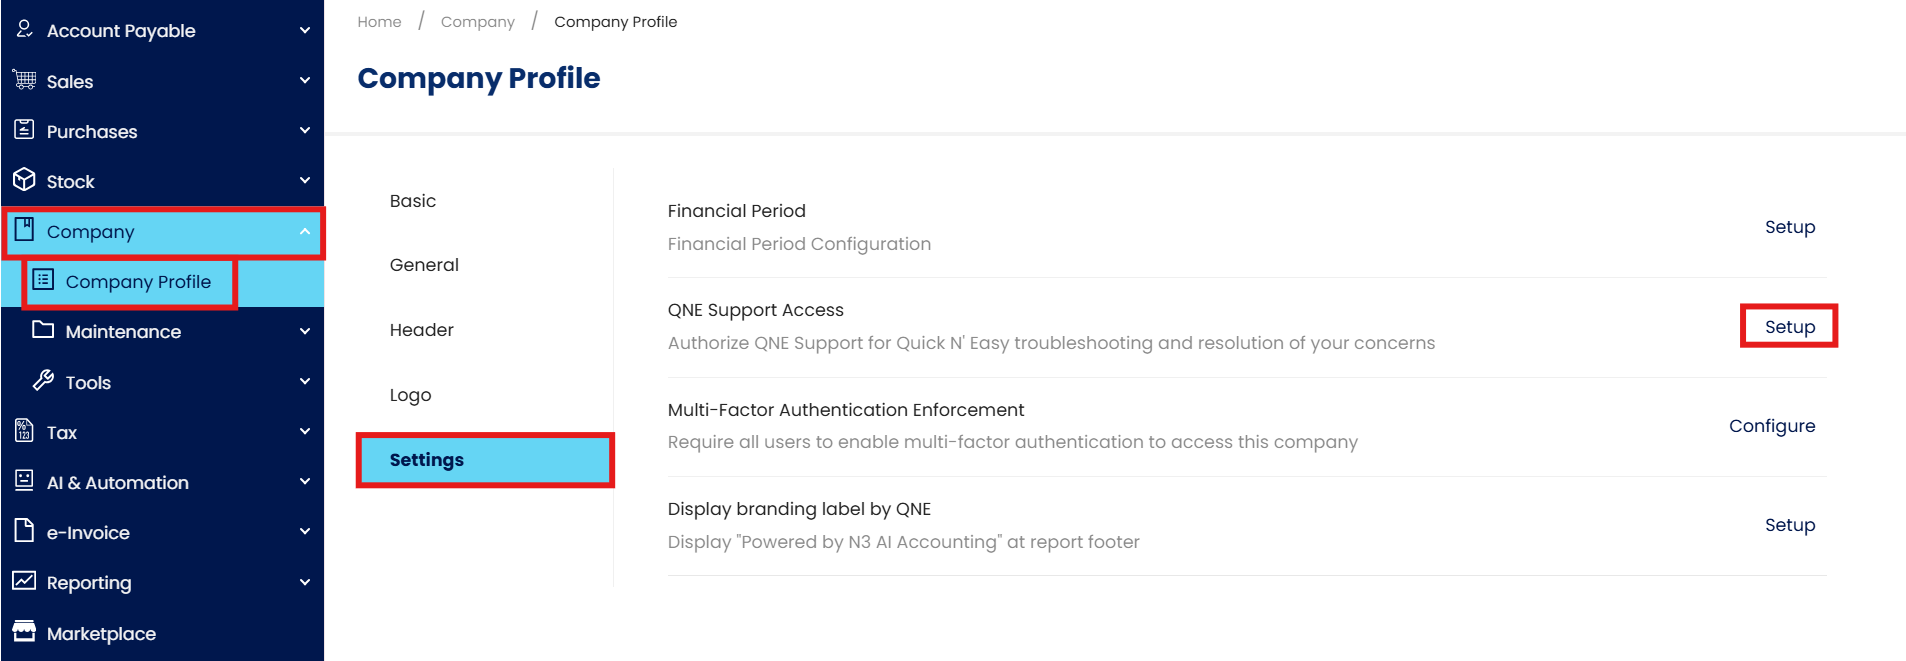
Task: Open Setup for Financial Period
Action: (x=1789, y=227)
